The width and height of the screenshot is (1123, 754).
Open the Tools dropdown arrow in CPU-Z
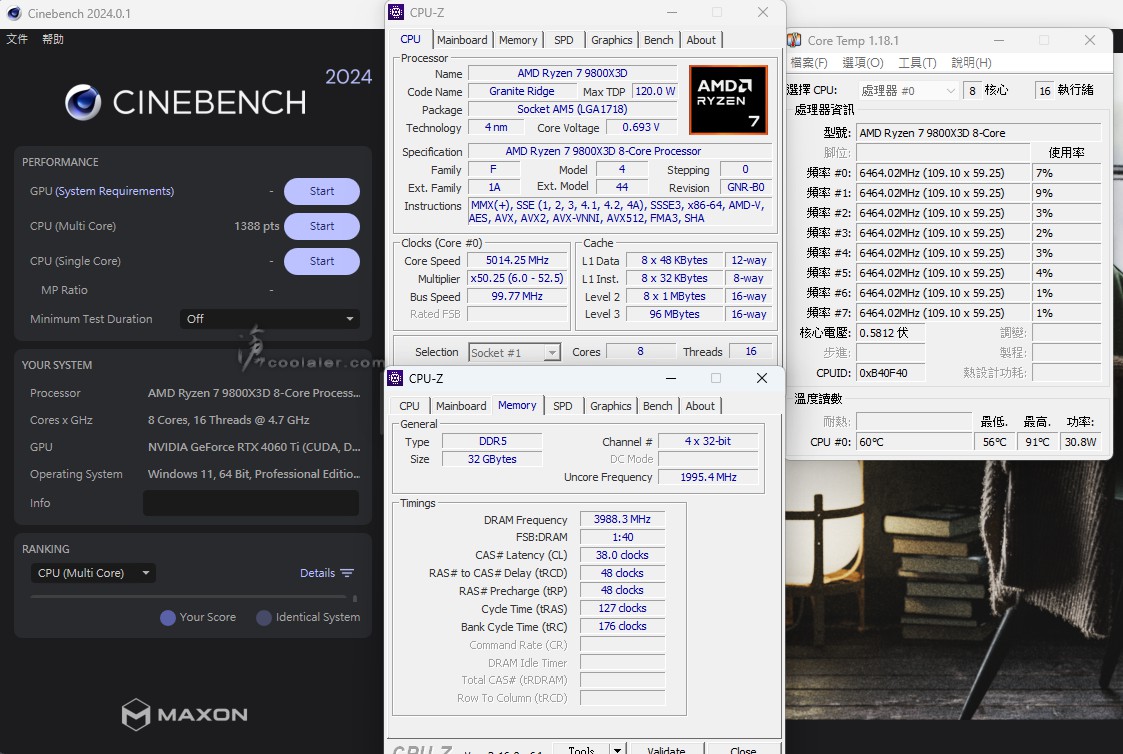[618, 749]
